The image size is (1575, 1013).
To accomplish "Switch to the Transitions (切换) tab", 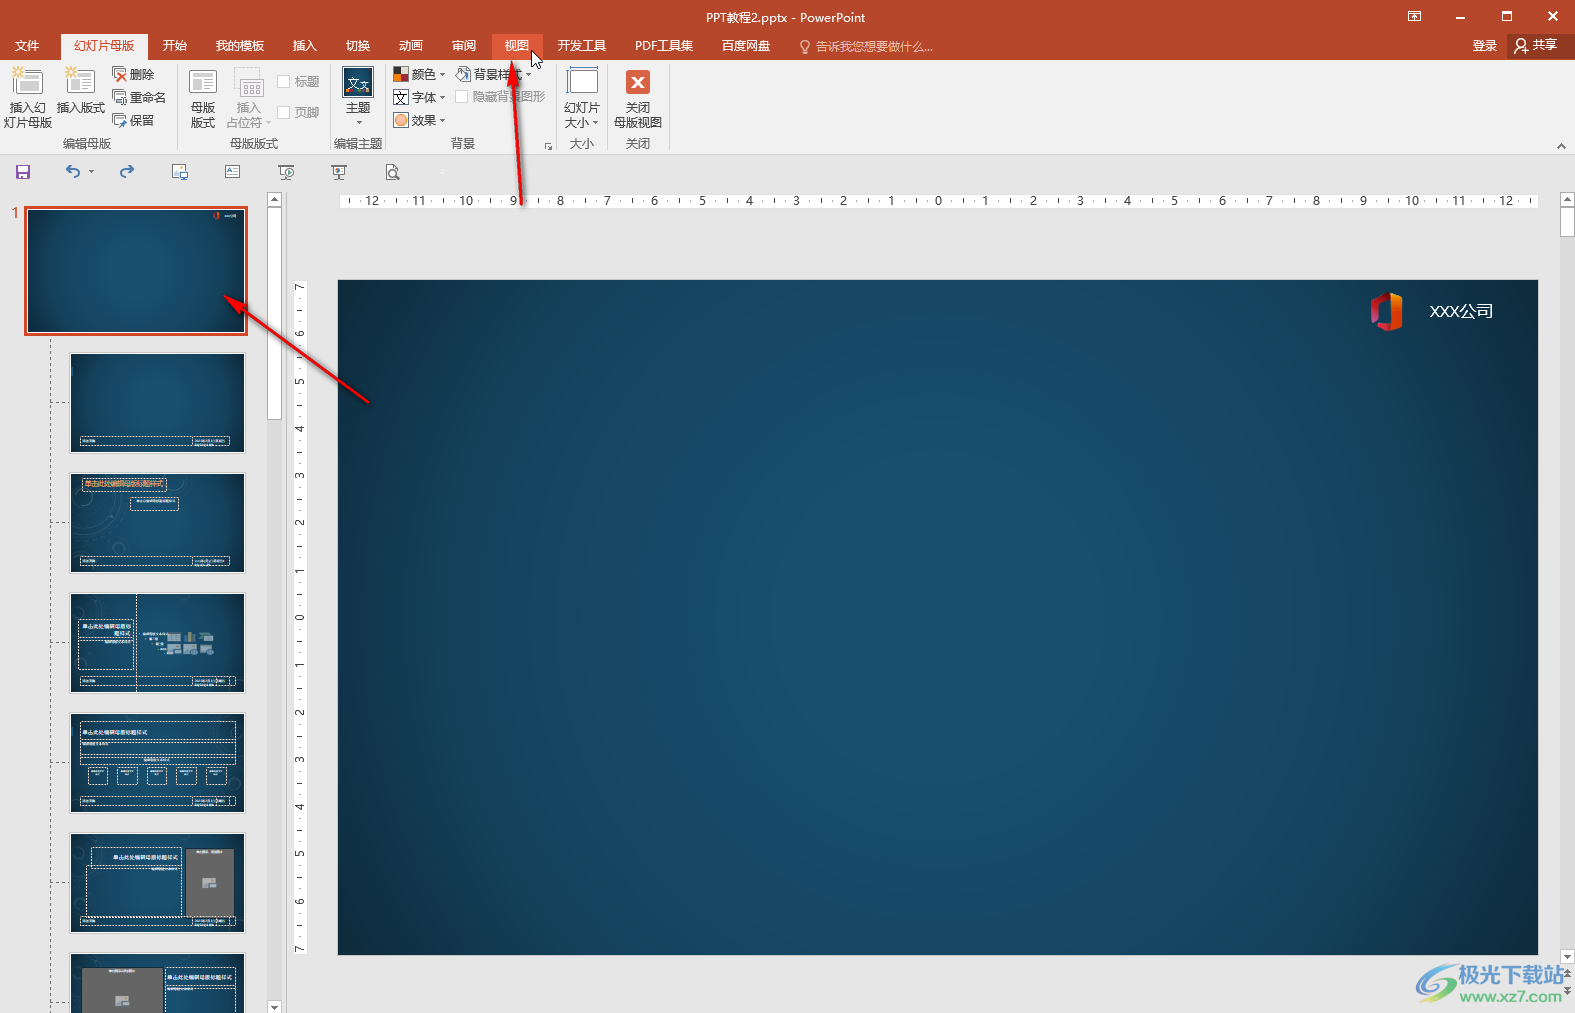I will [358, 46].
